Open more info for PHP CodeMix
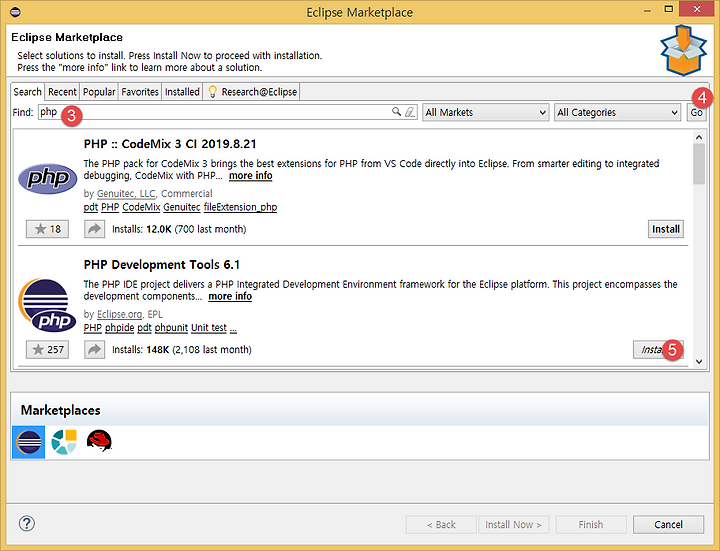This screenshot has width=720, height=551. coord(250,175)
